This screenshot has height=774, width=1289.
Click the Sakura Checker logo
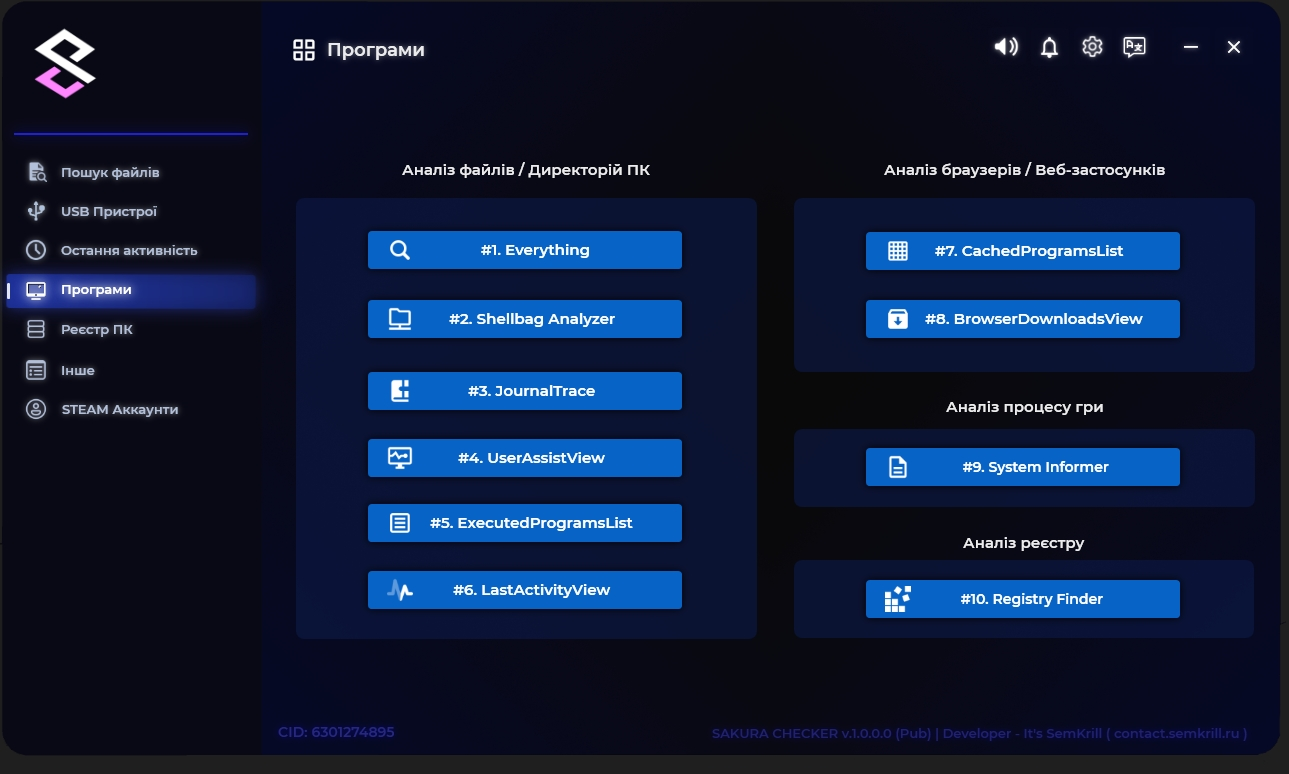[65, 63]
